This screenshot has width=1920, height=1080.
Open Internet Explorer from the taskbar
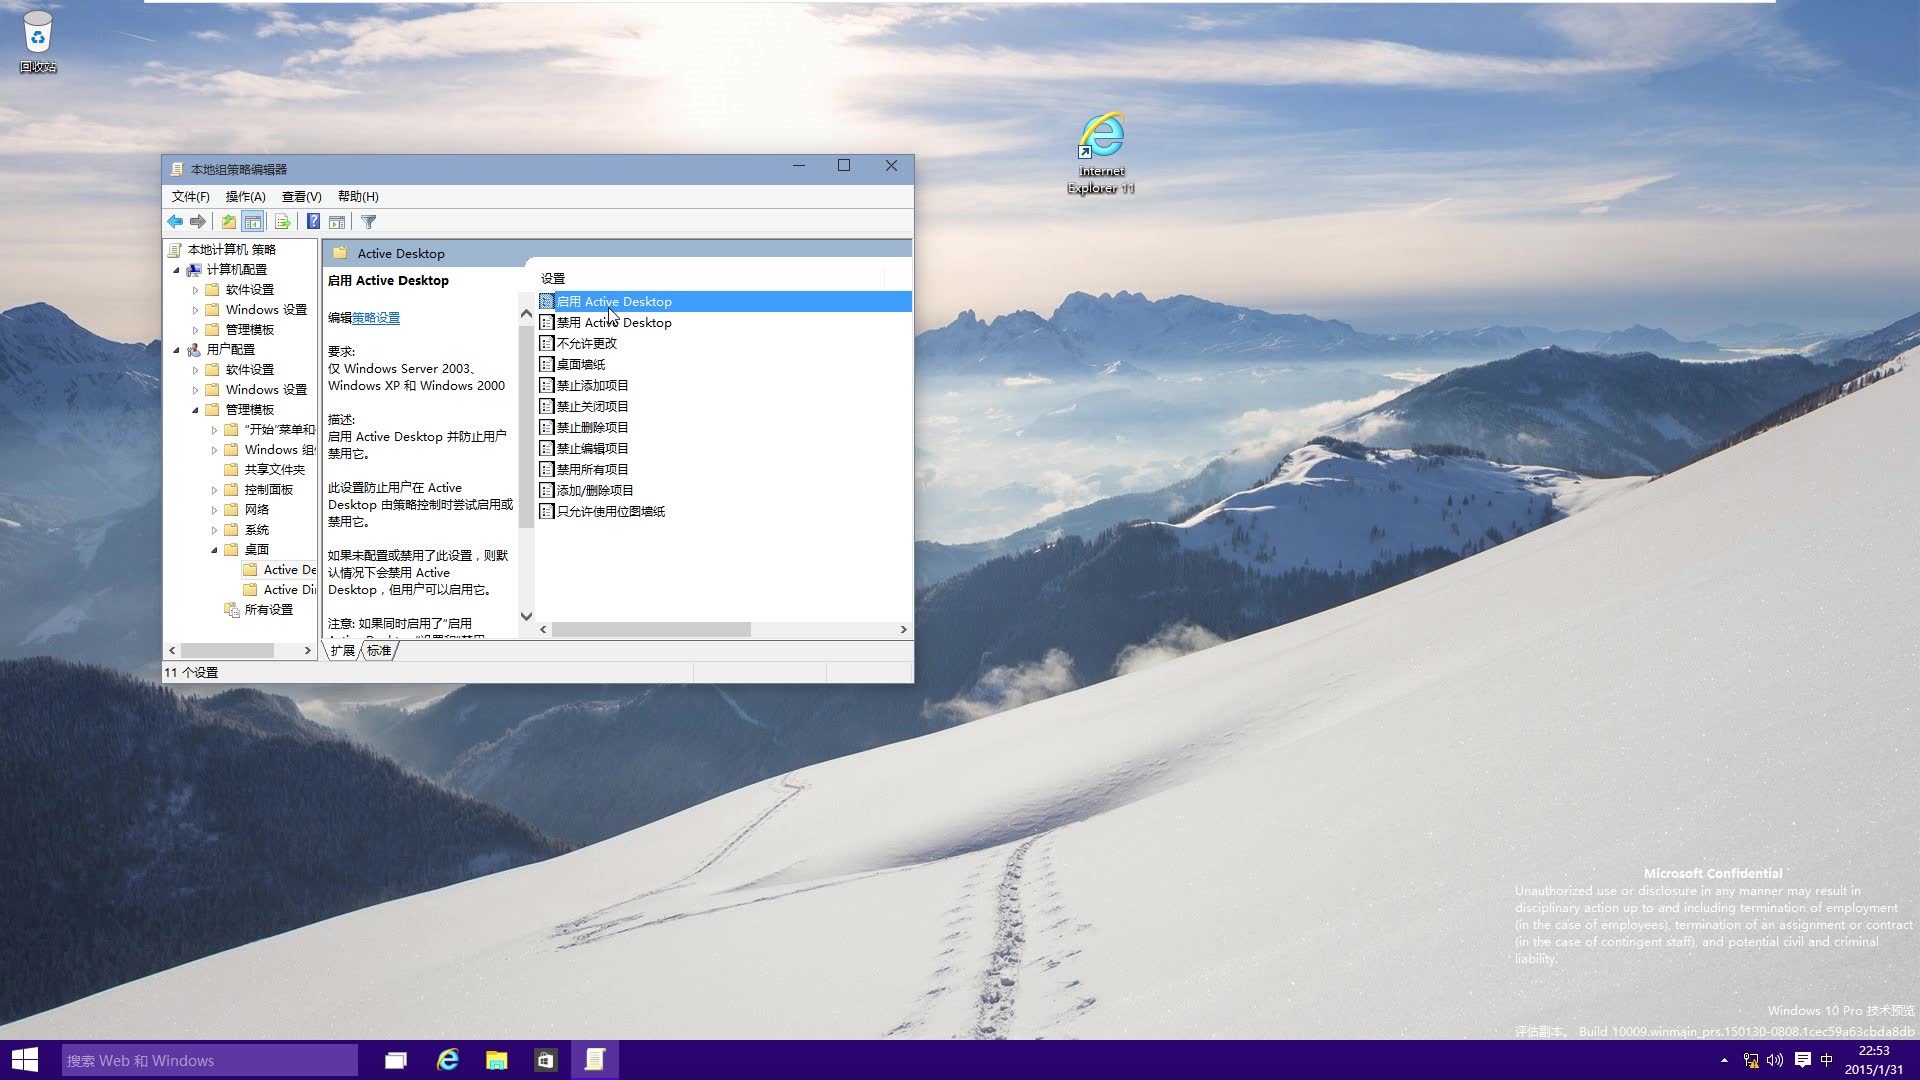(446, 1059)
